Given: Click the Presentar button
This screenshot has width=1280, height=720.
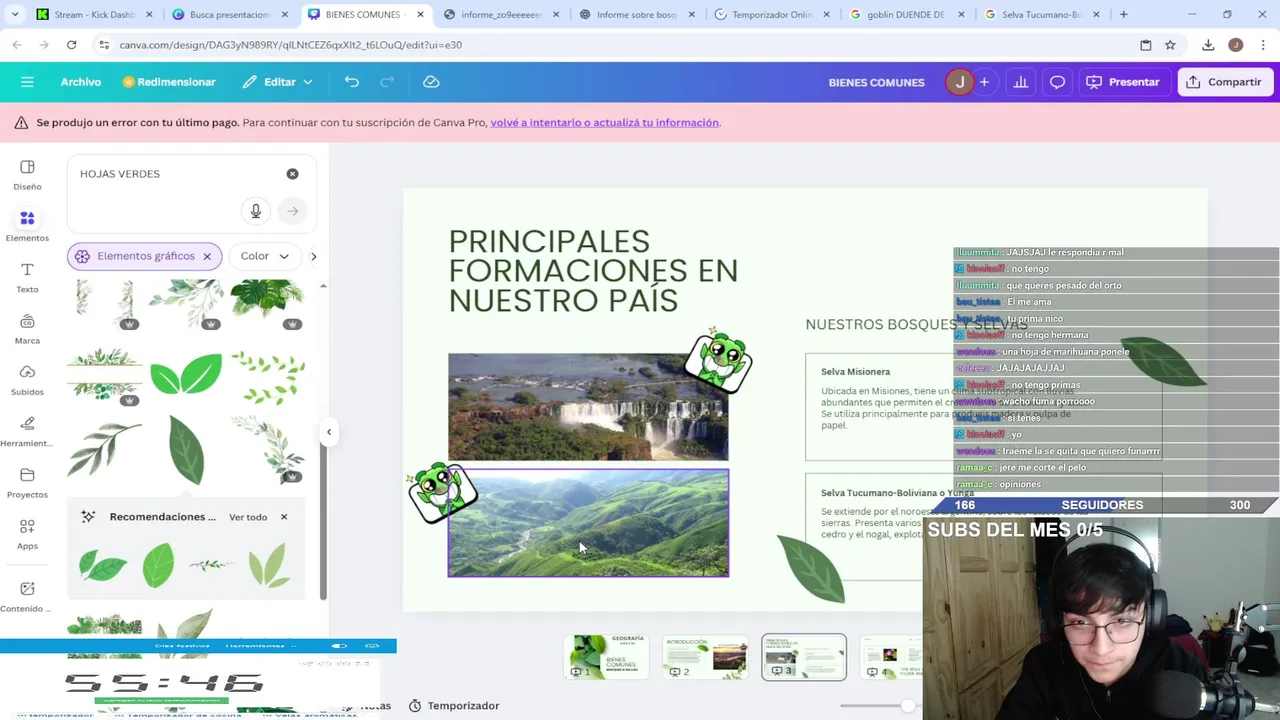Looking at the screenshot, I should 1123,82.
